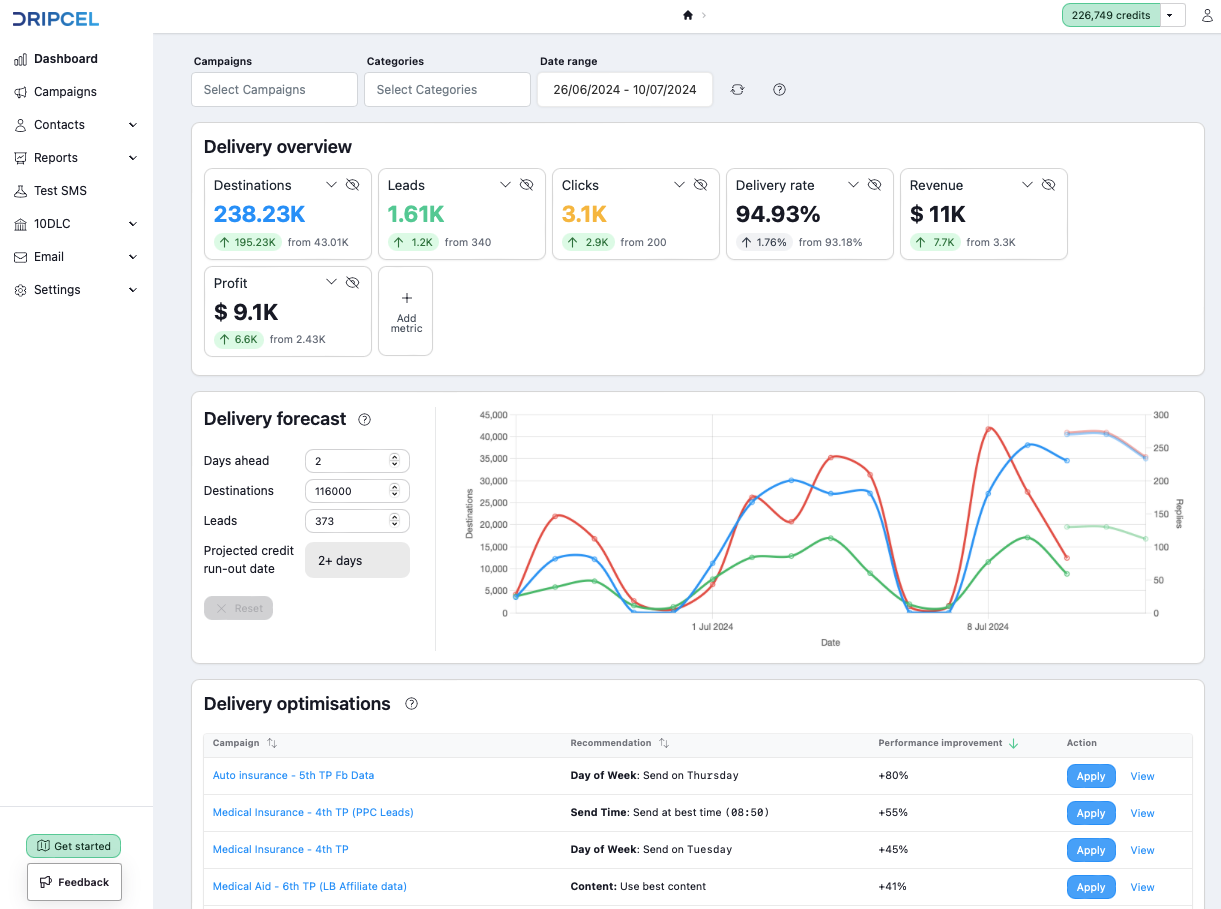This screenshot has height=909, width=1221.
Task: Hide the Destinations metric card
Action: pos(352,185)
